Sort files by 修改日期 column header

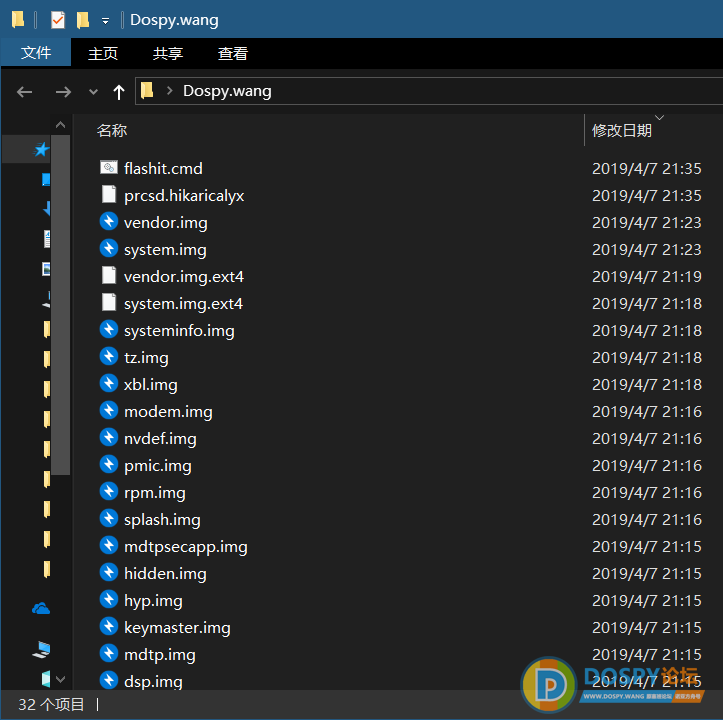click(621, 130)
